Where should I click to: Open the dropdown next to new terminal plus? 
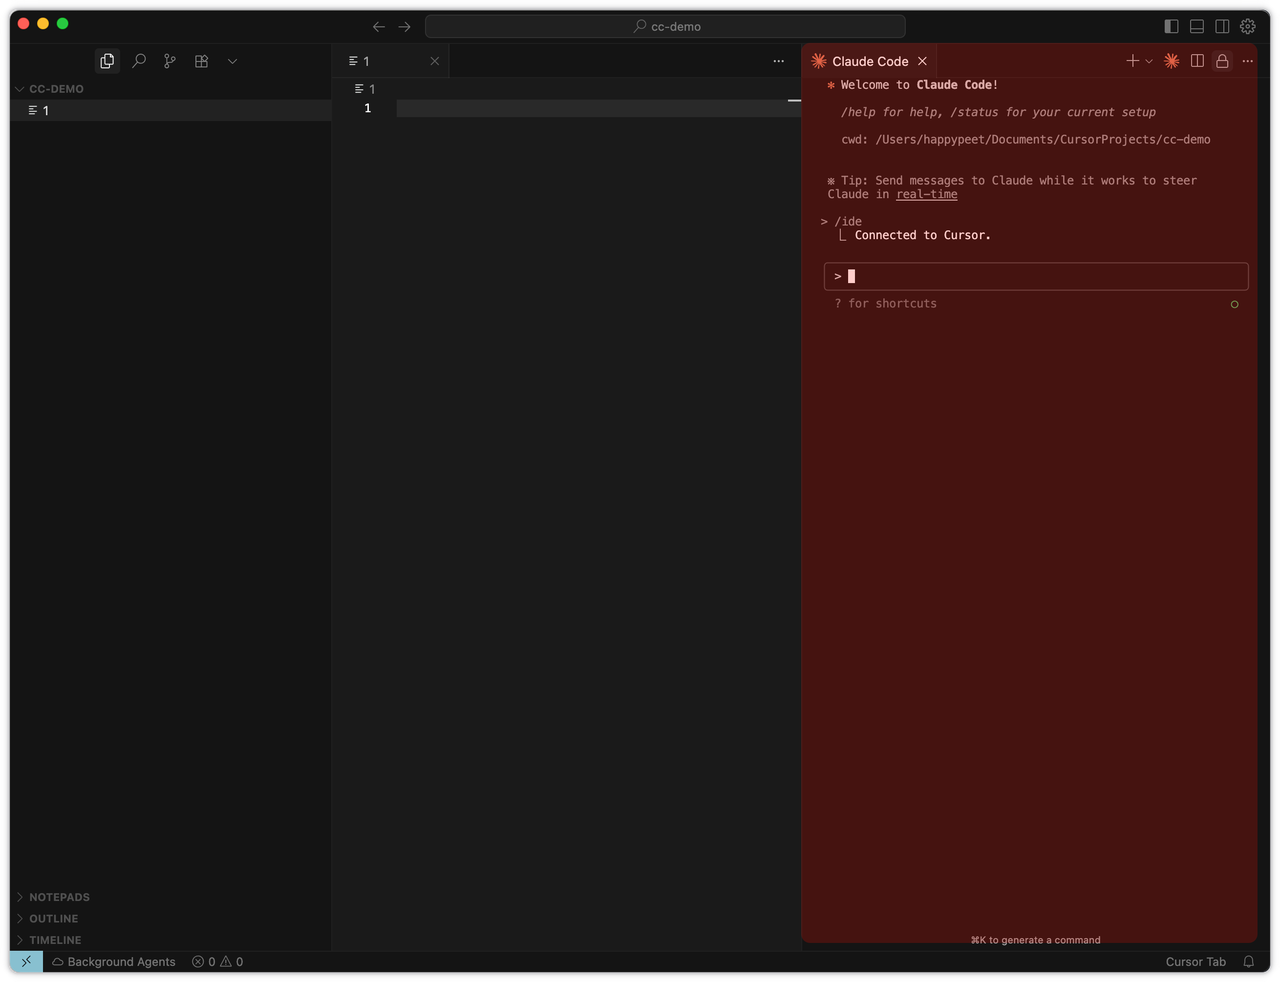click(x=1149, y=61)
